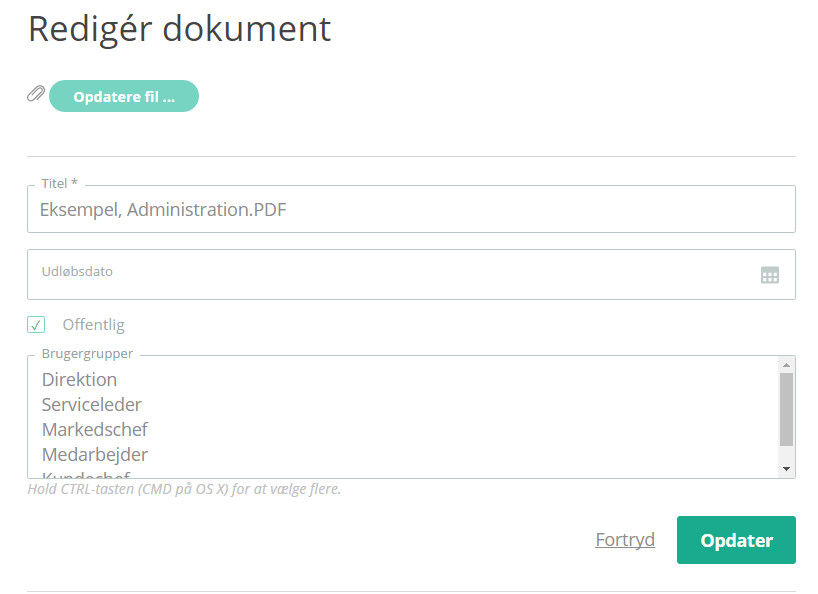Viewport: 818px width, 594px height.
Task: Focus the Titel input field
Action: click(x=411, y=209)
